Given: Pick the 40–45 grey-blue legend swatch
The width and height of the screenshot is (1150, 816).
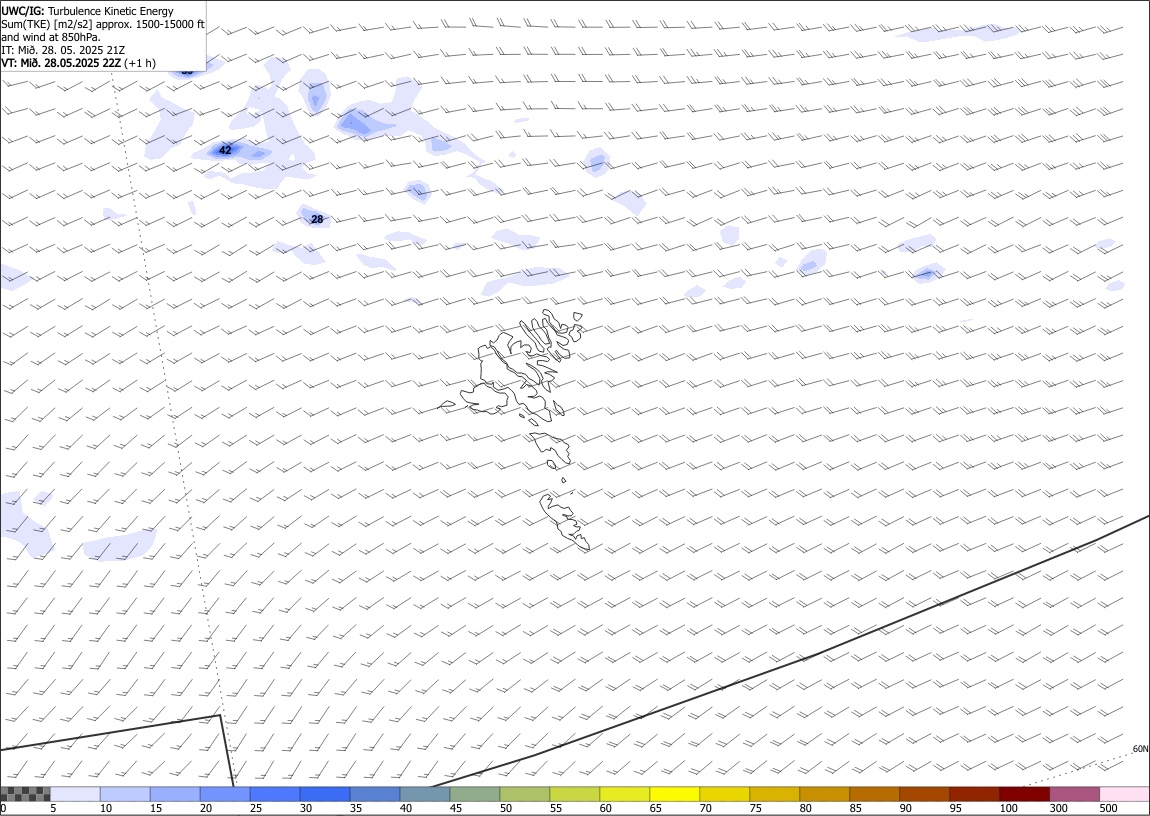Looking at the screenshot, I should coord(425,794).
